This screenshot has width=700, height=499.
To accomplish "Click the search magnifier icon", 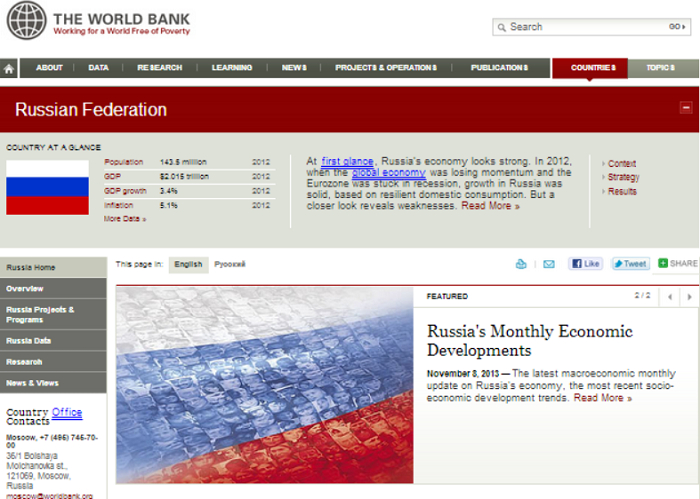I will click(502, 28).
